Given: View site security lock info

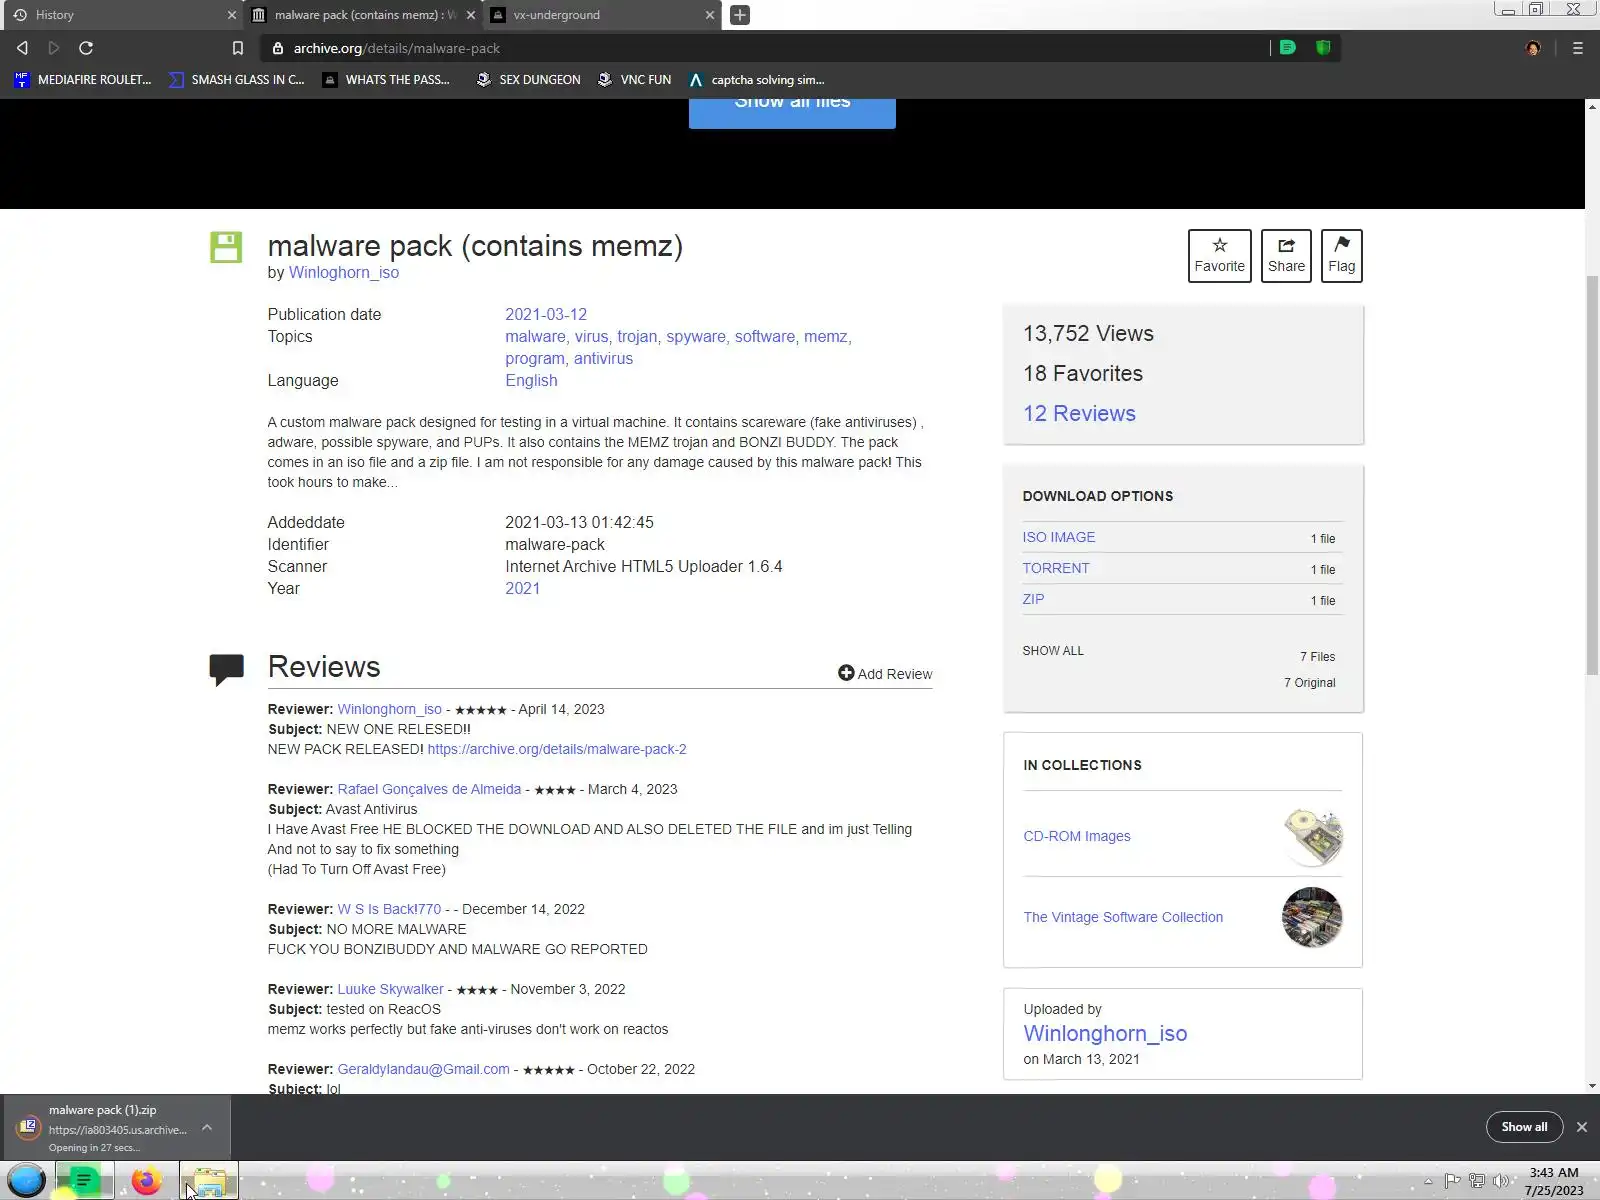Looking at the screenshot, I should [278, 48].
